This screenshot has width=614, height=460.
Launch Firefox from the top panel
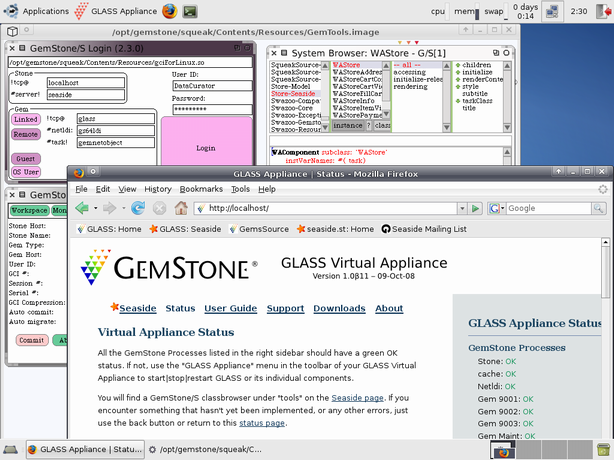click(170, 11)
